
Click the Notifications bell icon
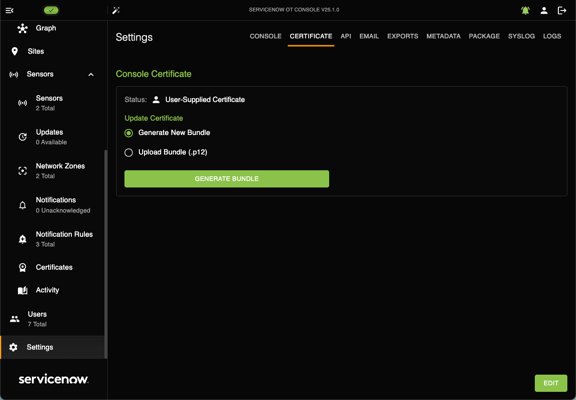[22, 205]
